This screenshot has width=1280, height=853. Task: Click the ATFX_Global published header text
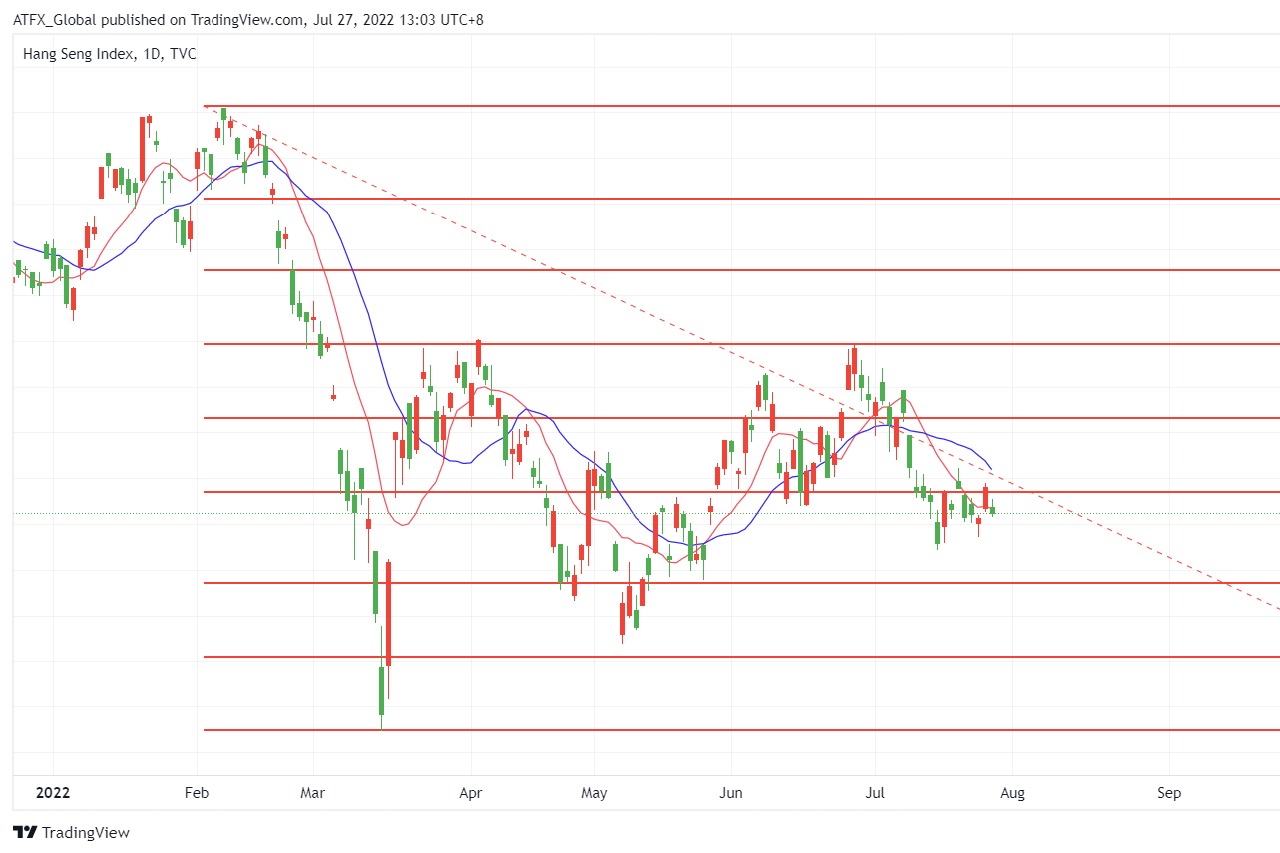pyautogui.click(x=248, y=19)
